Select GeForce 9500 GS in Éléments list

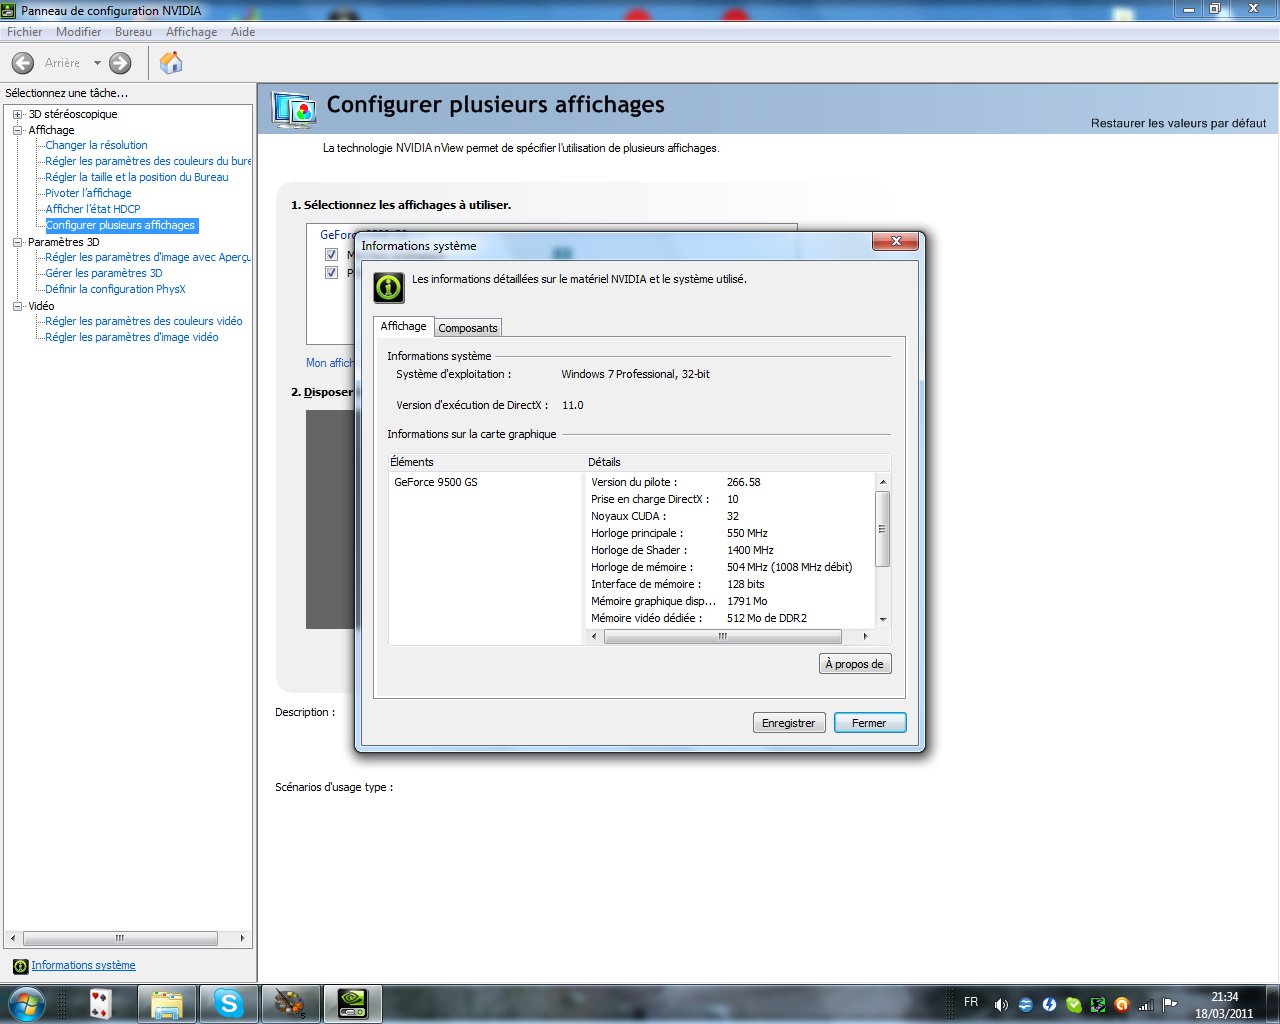point(436,482)
